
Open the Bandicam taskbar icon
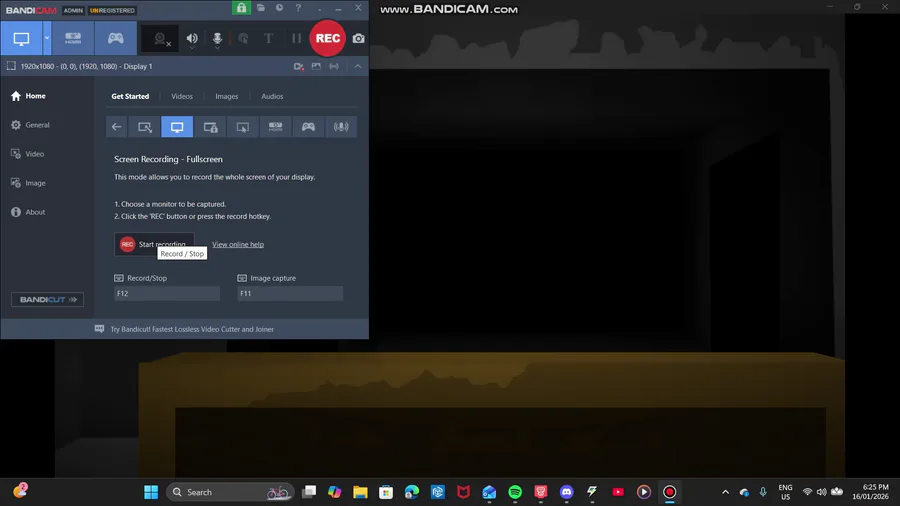tap(669, 492)
